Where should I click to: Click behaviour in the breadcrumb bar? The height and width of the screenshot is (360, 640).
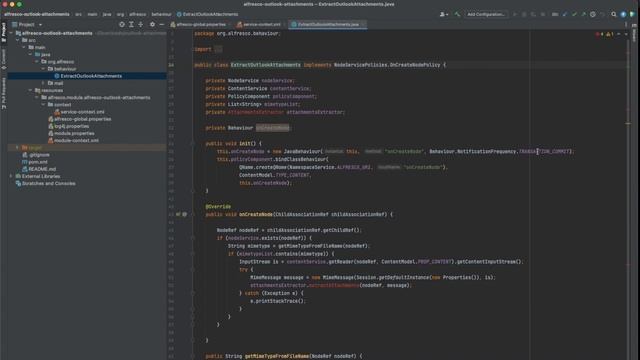[x=161, y=14]
